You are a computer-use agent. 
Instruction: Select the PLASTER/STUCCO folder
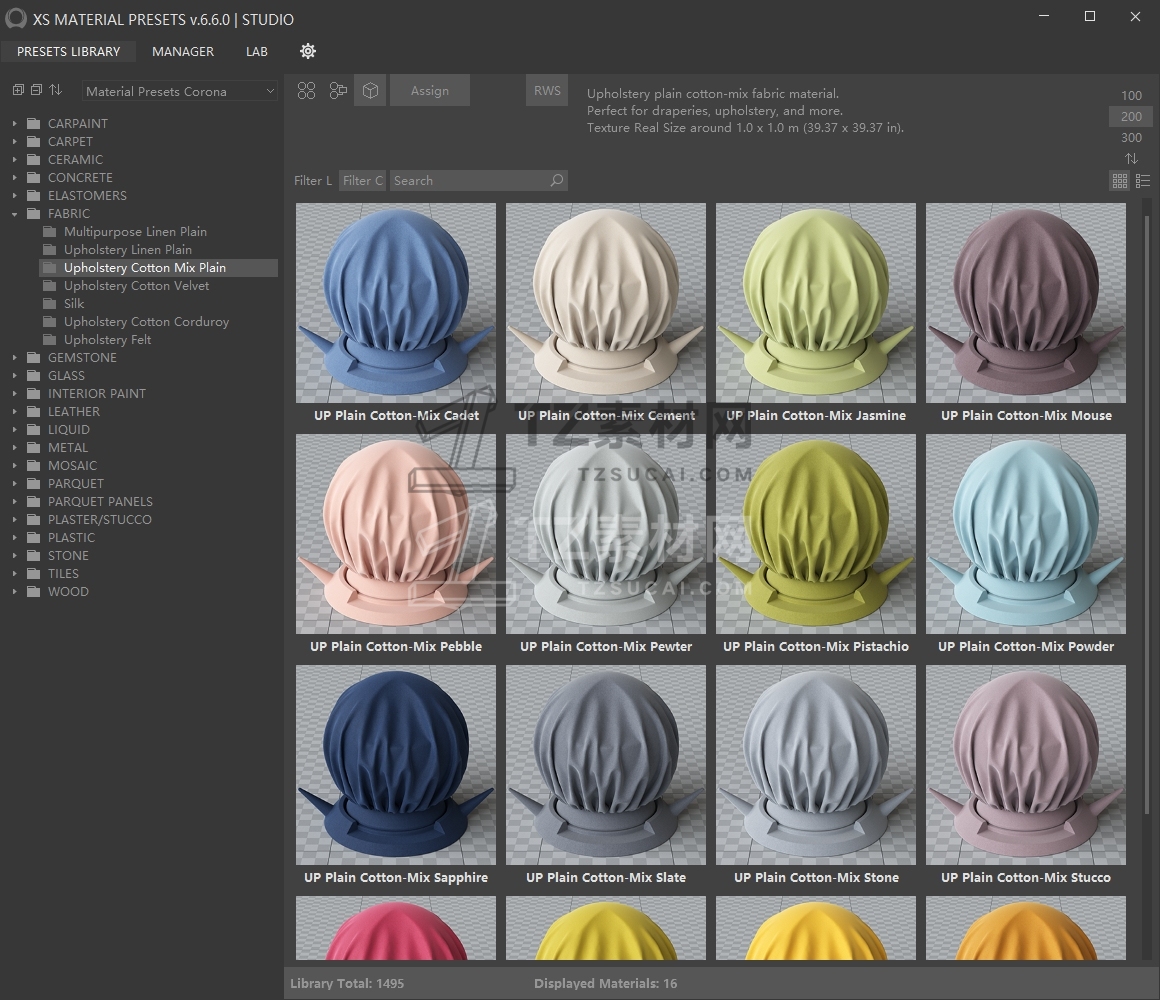[100, 519]
